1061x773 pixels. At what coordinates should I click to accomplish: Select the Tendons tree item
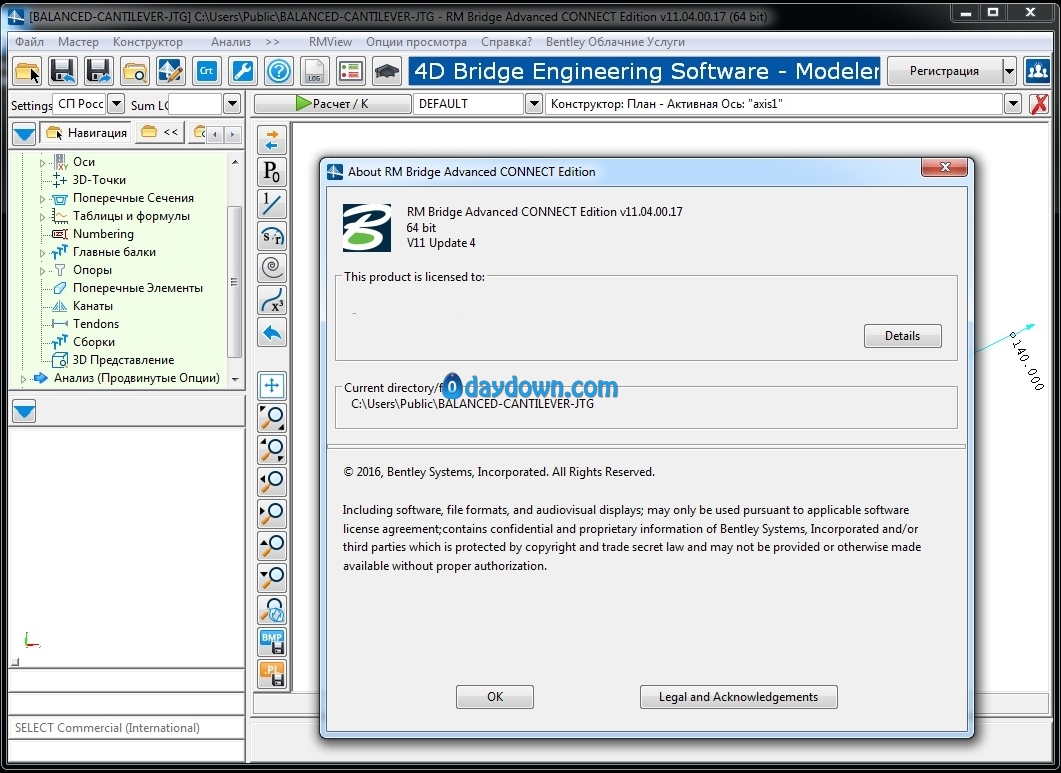[x=95, y=324]
